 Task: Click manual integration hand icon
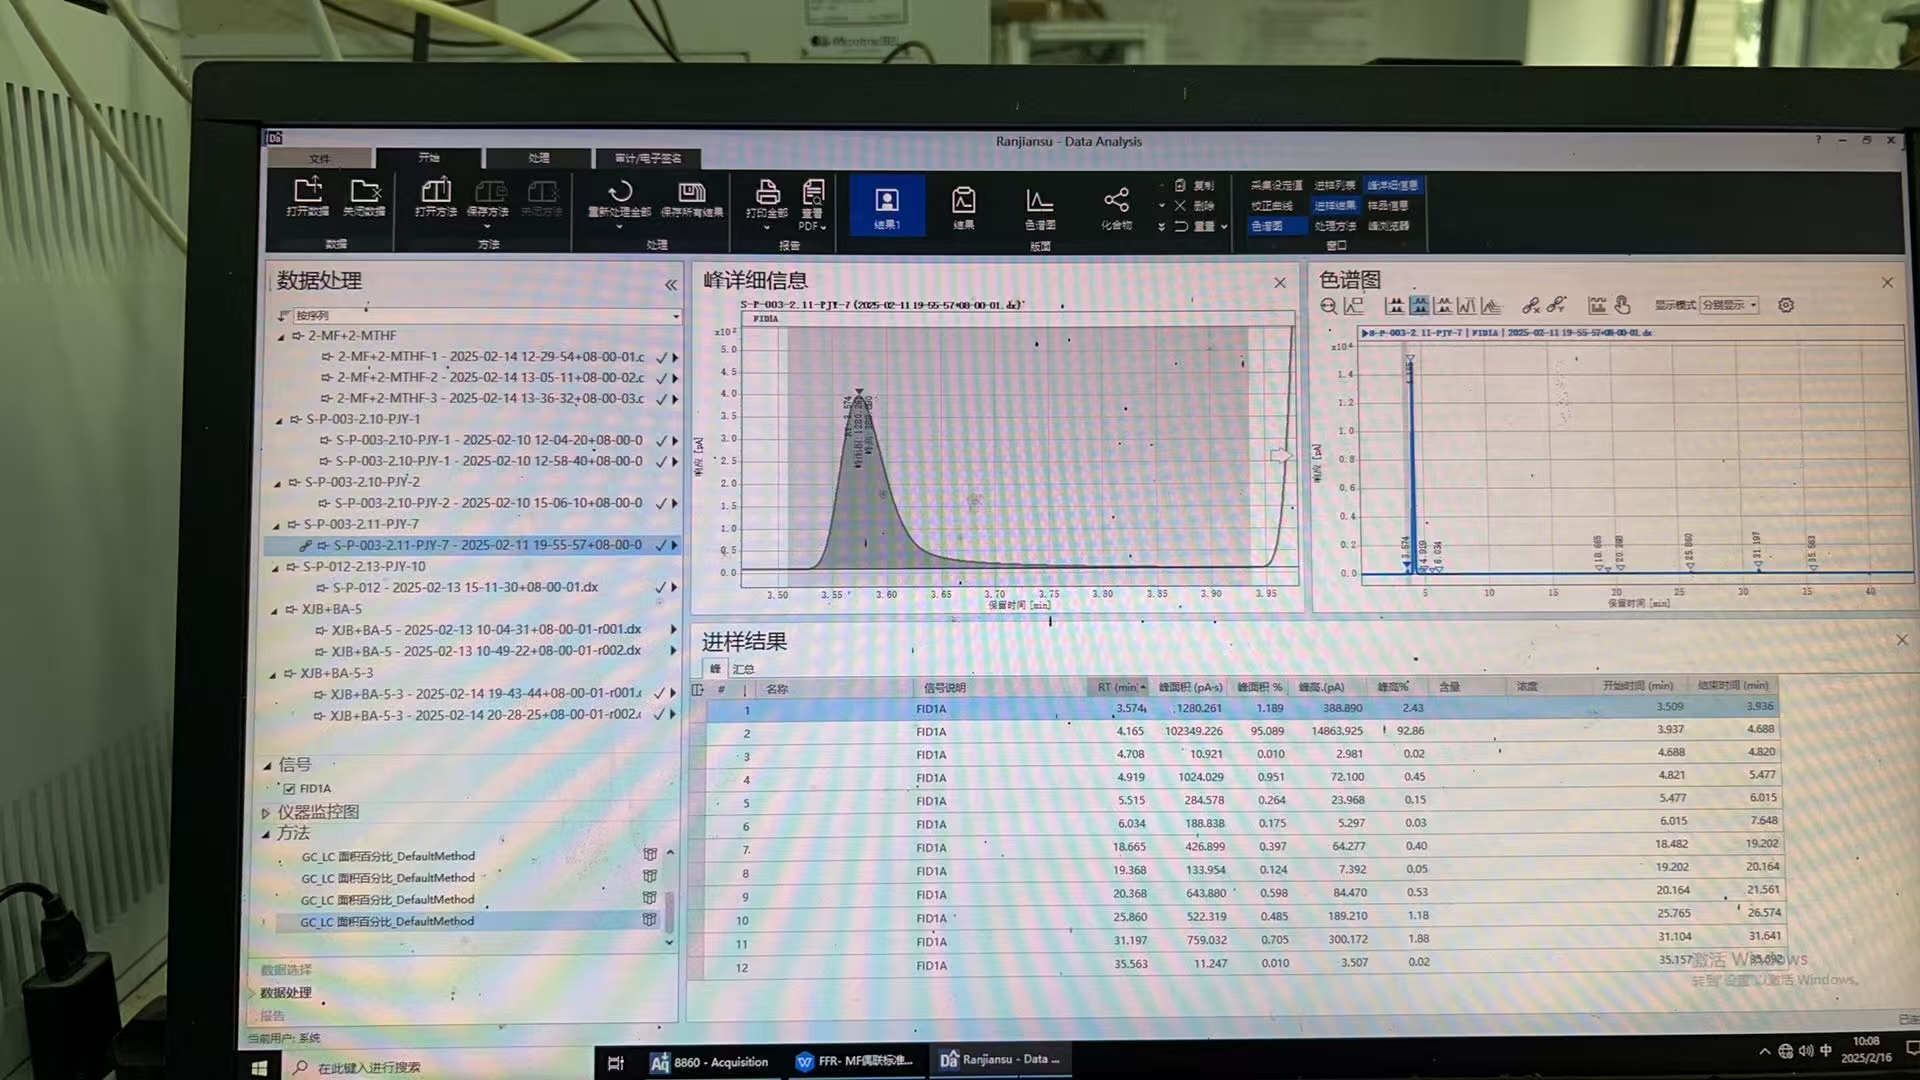[x=1622, y=305]
